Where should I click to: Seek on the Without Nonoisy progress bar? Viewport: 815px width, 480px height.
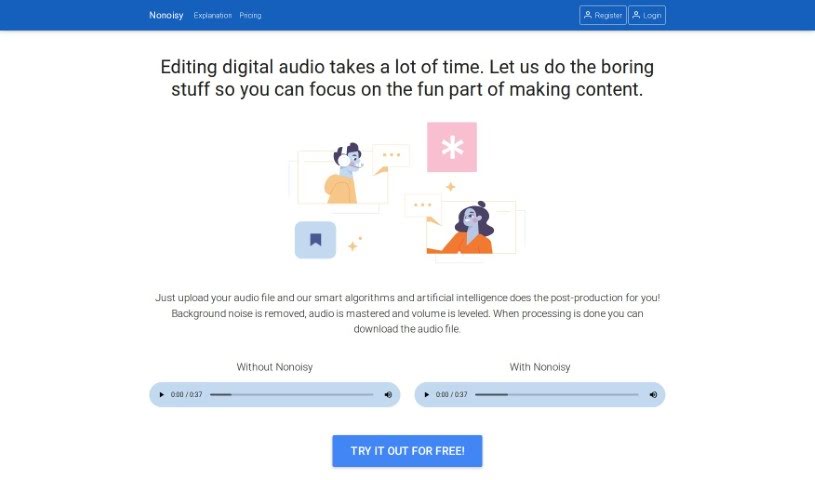point(292,395)
